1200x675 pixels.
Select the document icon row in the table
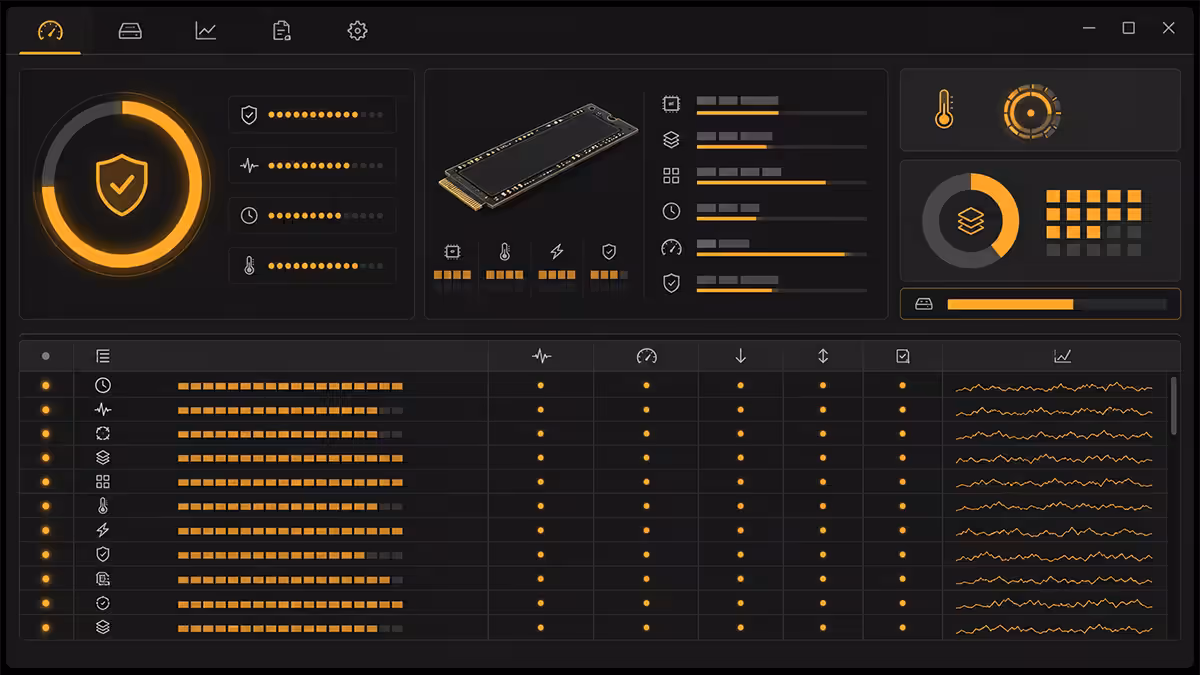tap(593, 578)
